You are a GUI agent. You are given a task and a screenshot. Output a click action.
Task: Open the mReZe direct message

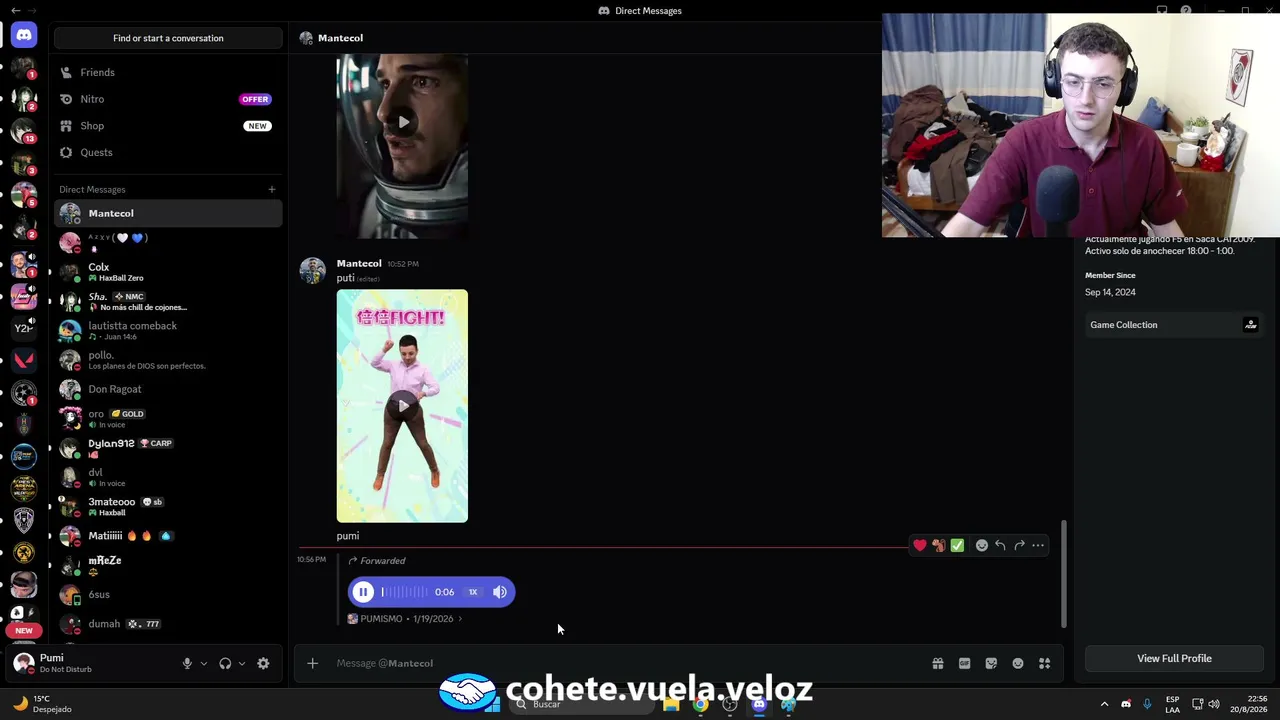coord(168,565)
